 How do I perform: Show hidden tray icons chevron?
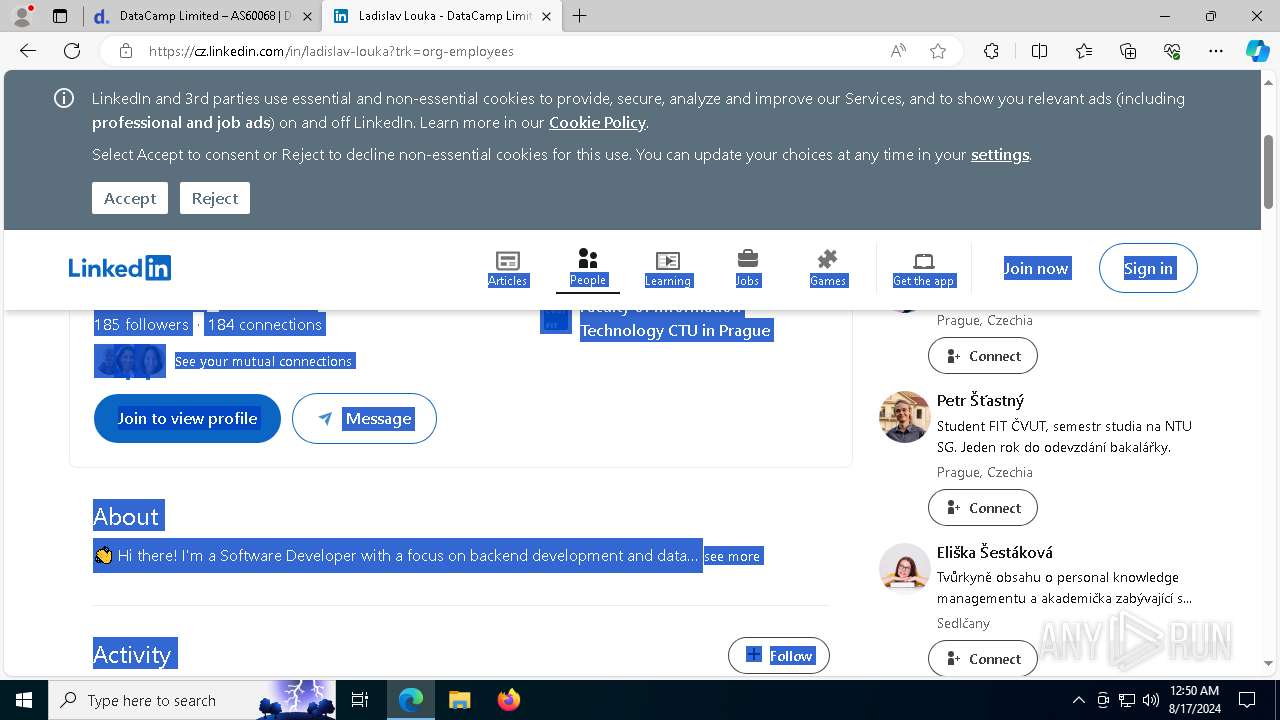pos(1078,700)
